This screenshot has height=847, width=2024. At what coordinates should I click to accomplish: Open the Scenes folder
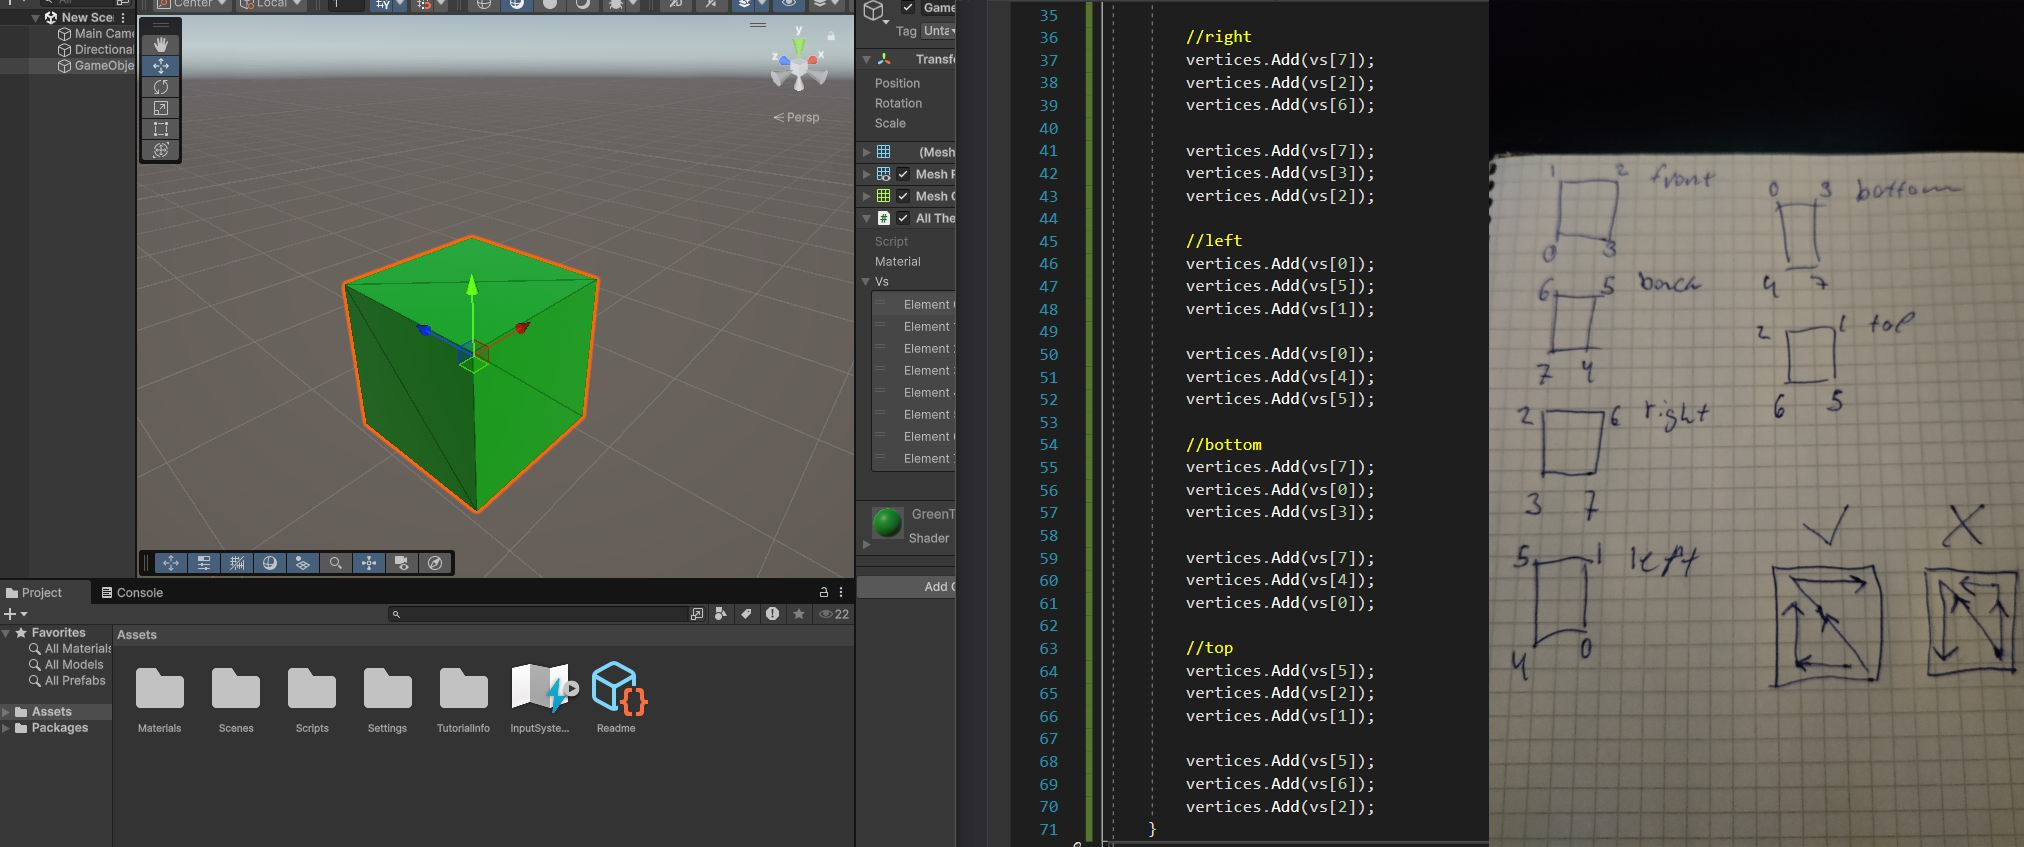point(236,700)
